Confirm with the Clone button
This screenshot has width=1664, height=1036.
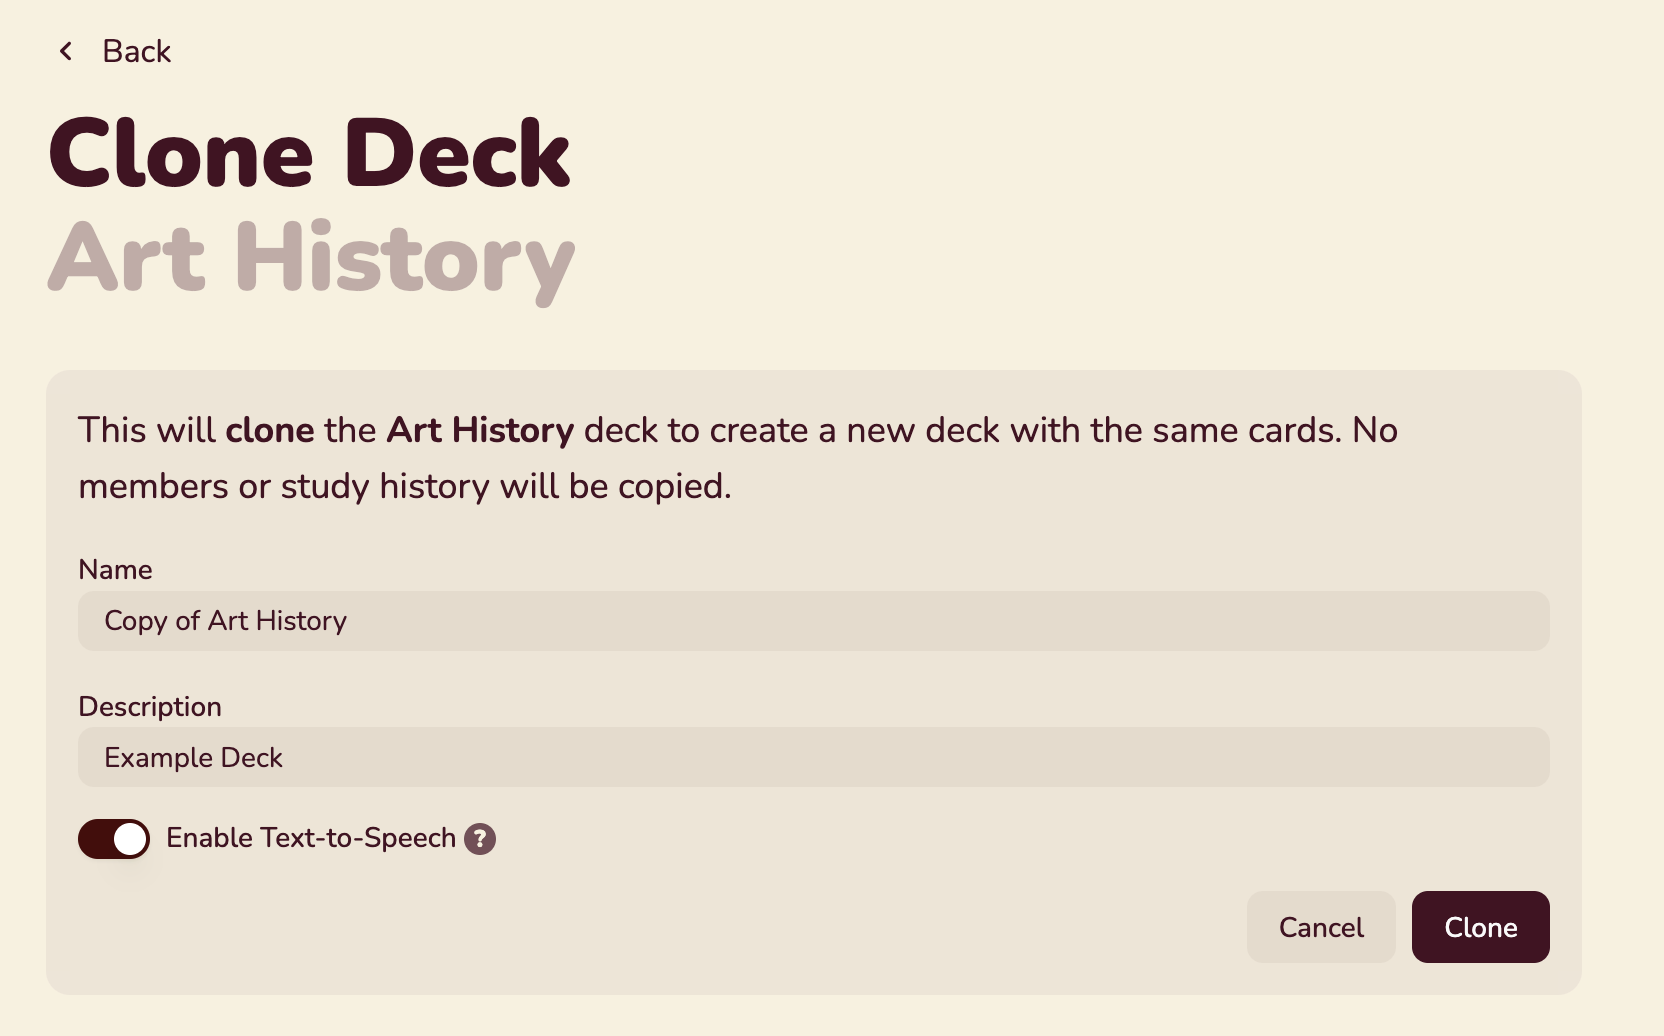coord(1481,927)
